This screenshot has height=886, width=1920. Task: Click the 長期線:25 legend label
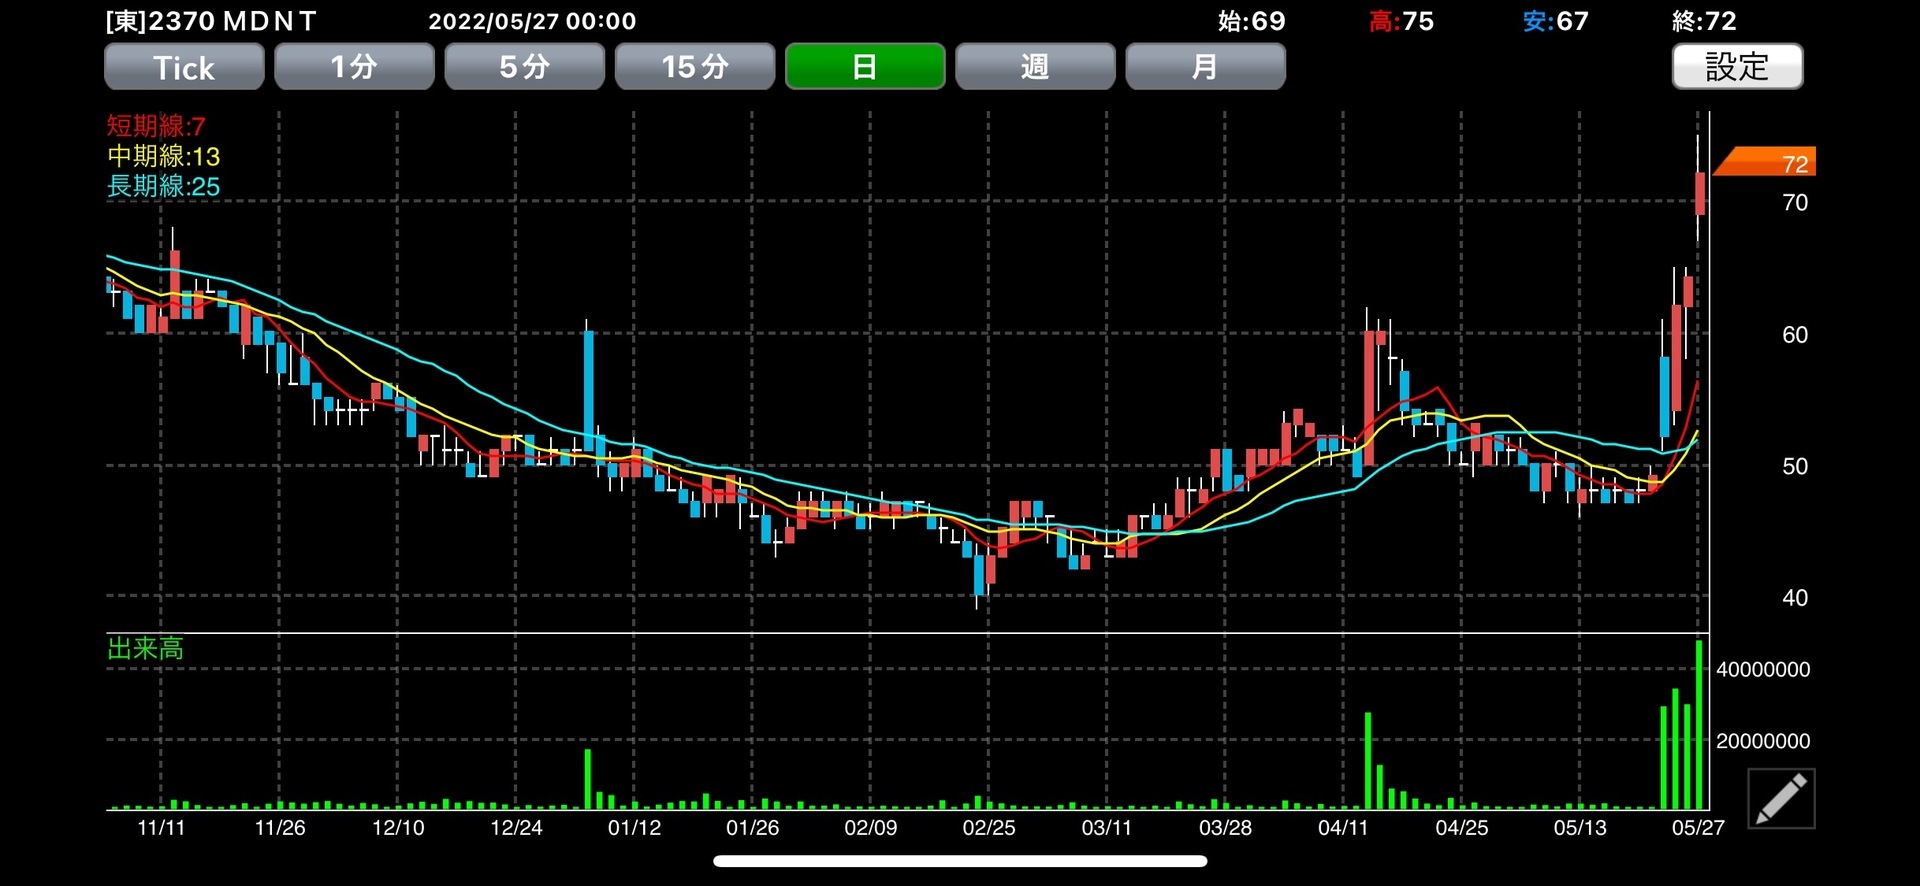point(163,186)
